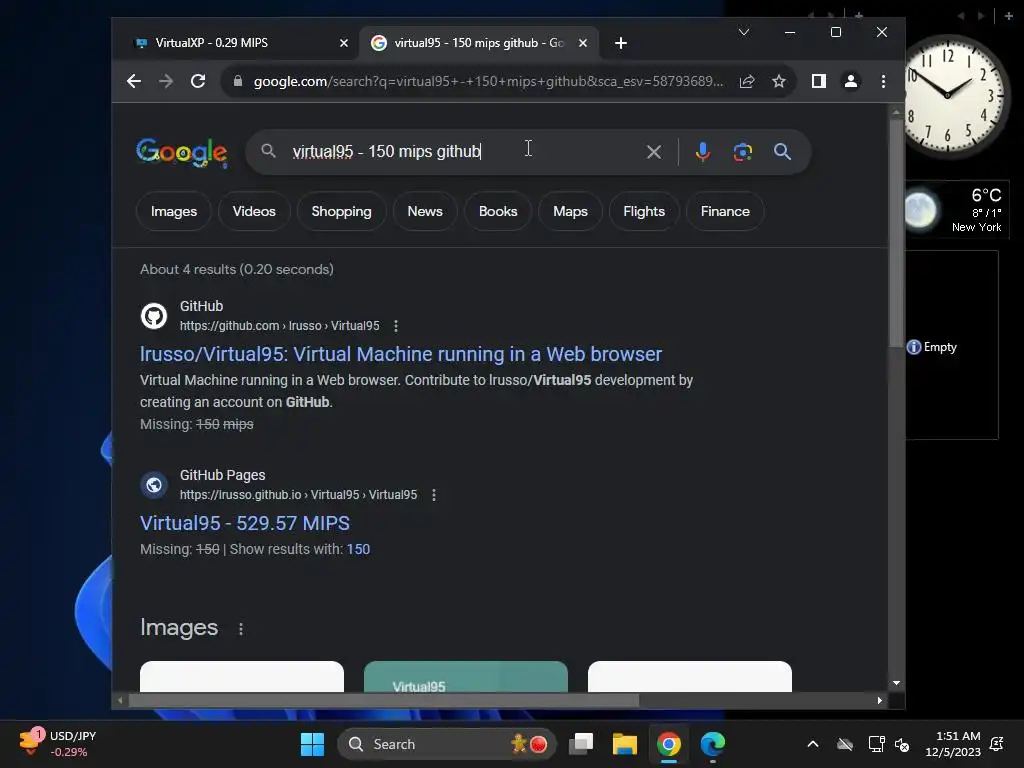Open more options for the GitHub Pages result

point(434,495)
